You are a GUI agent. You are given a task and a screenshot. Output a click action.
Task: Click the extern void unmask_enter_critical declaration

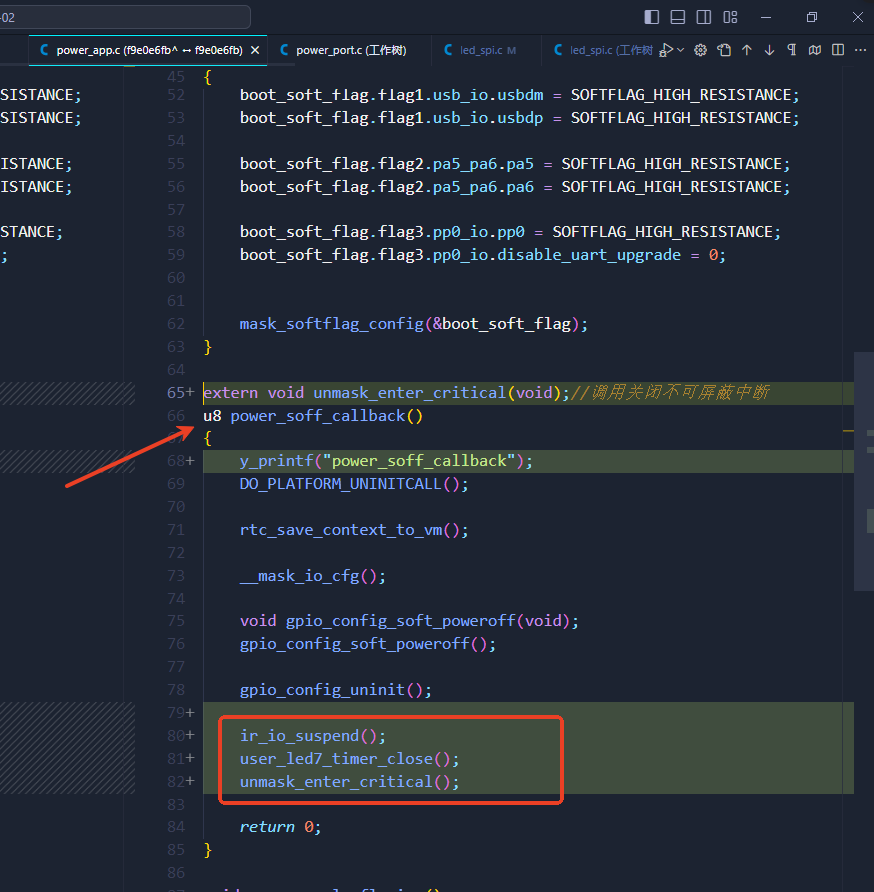pos(387,393)
